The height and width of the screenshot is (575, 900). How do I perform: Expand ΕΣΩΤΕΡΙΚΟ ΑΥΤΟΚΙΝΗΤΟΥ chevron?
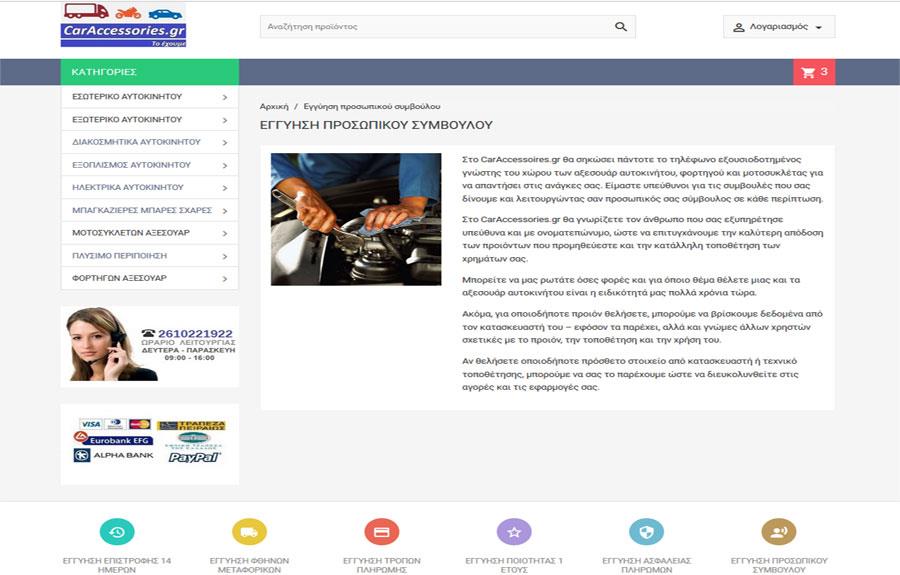(x=225, y=98)
